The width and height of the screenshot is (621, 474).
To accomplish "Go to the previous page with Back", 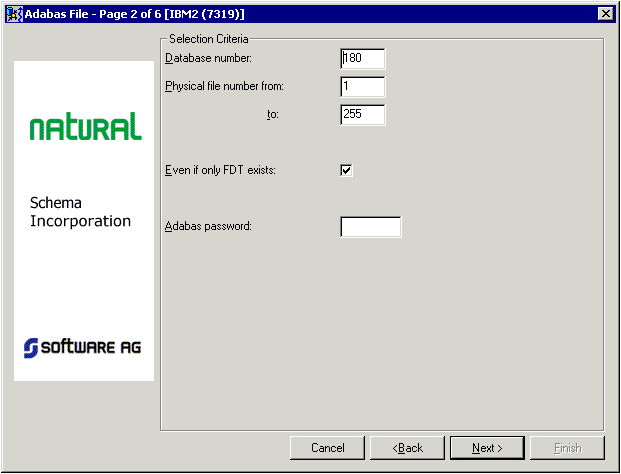I will (407, 448).
